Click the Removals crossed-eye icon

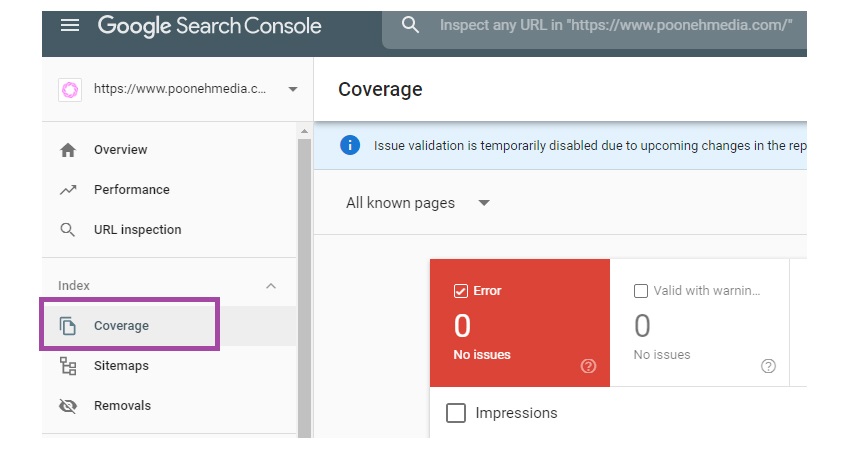pyautogui.click(x=68, y=406)
